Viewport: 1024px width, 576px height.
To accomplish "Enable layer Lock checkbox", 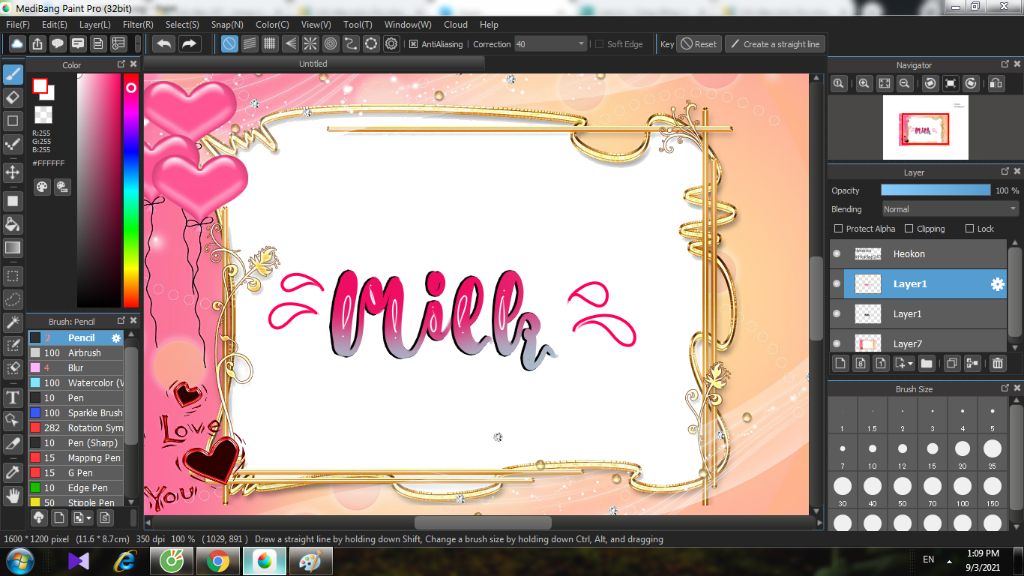I will tap(970, 229).
